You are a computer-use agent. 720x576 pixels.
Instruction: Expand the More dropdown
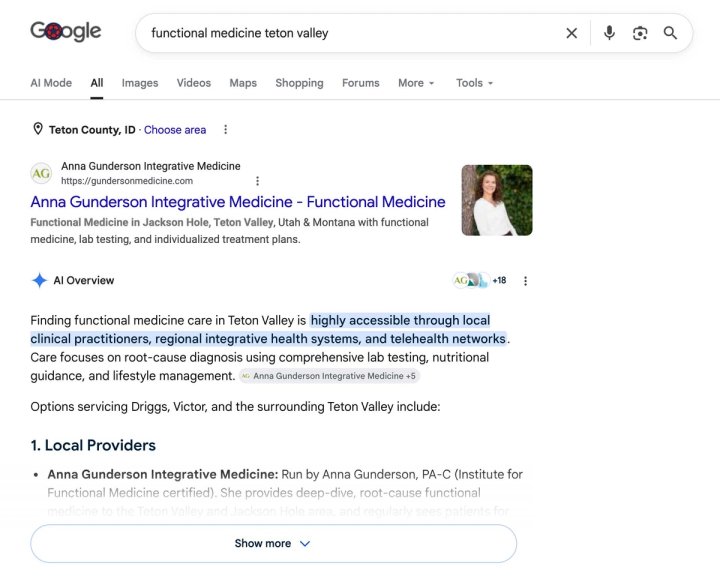coord(416,83)
